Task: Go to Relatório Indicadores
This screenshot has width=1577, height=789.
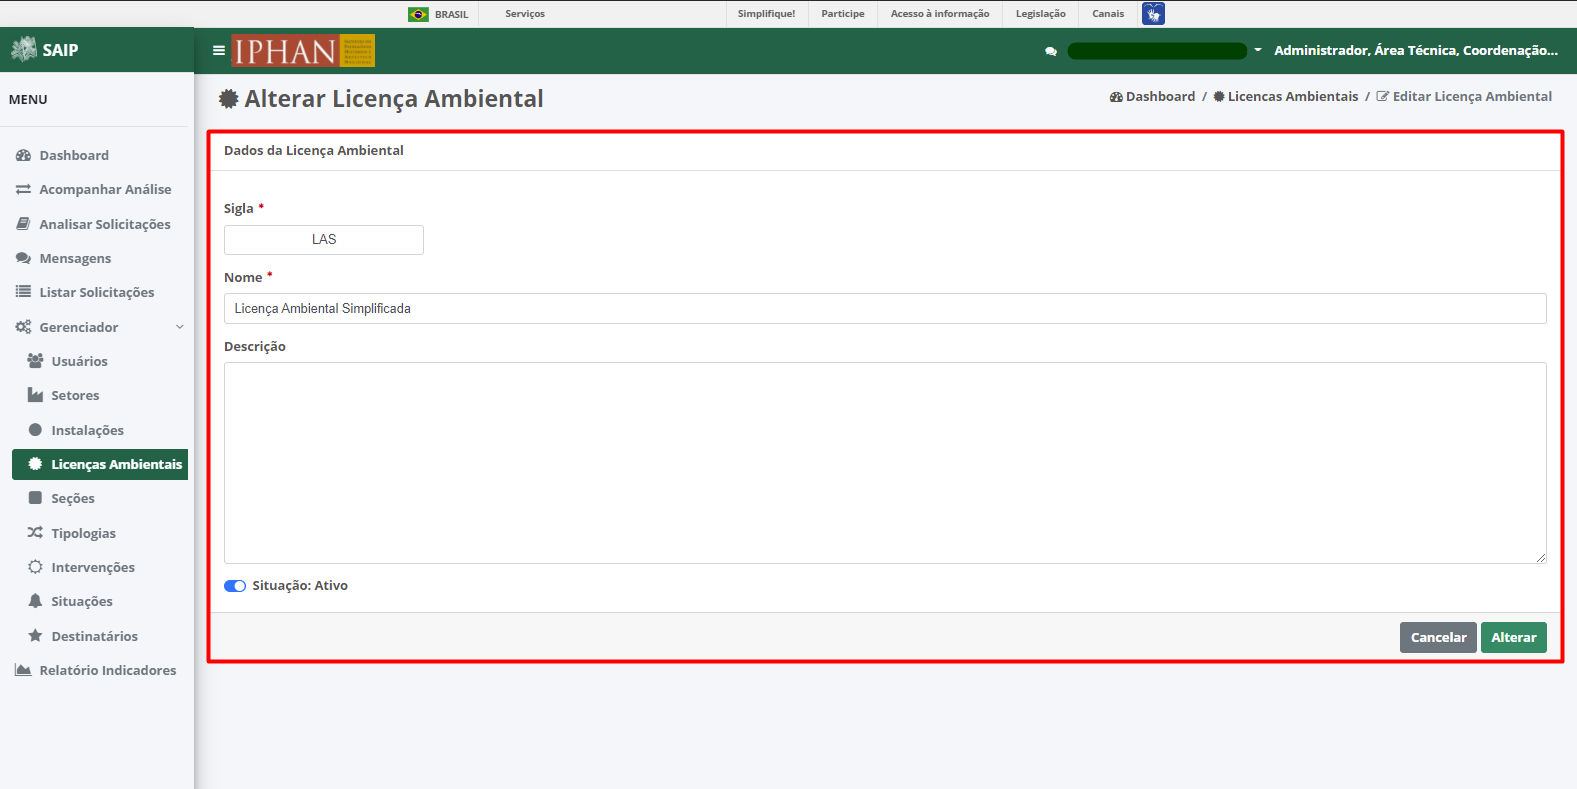Action: [108, 670]
